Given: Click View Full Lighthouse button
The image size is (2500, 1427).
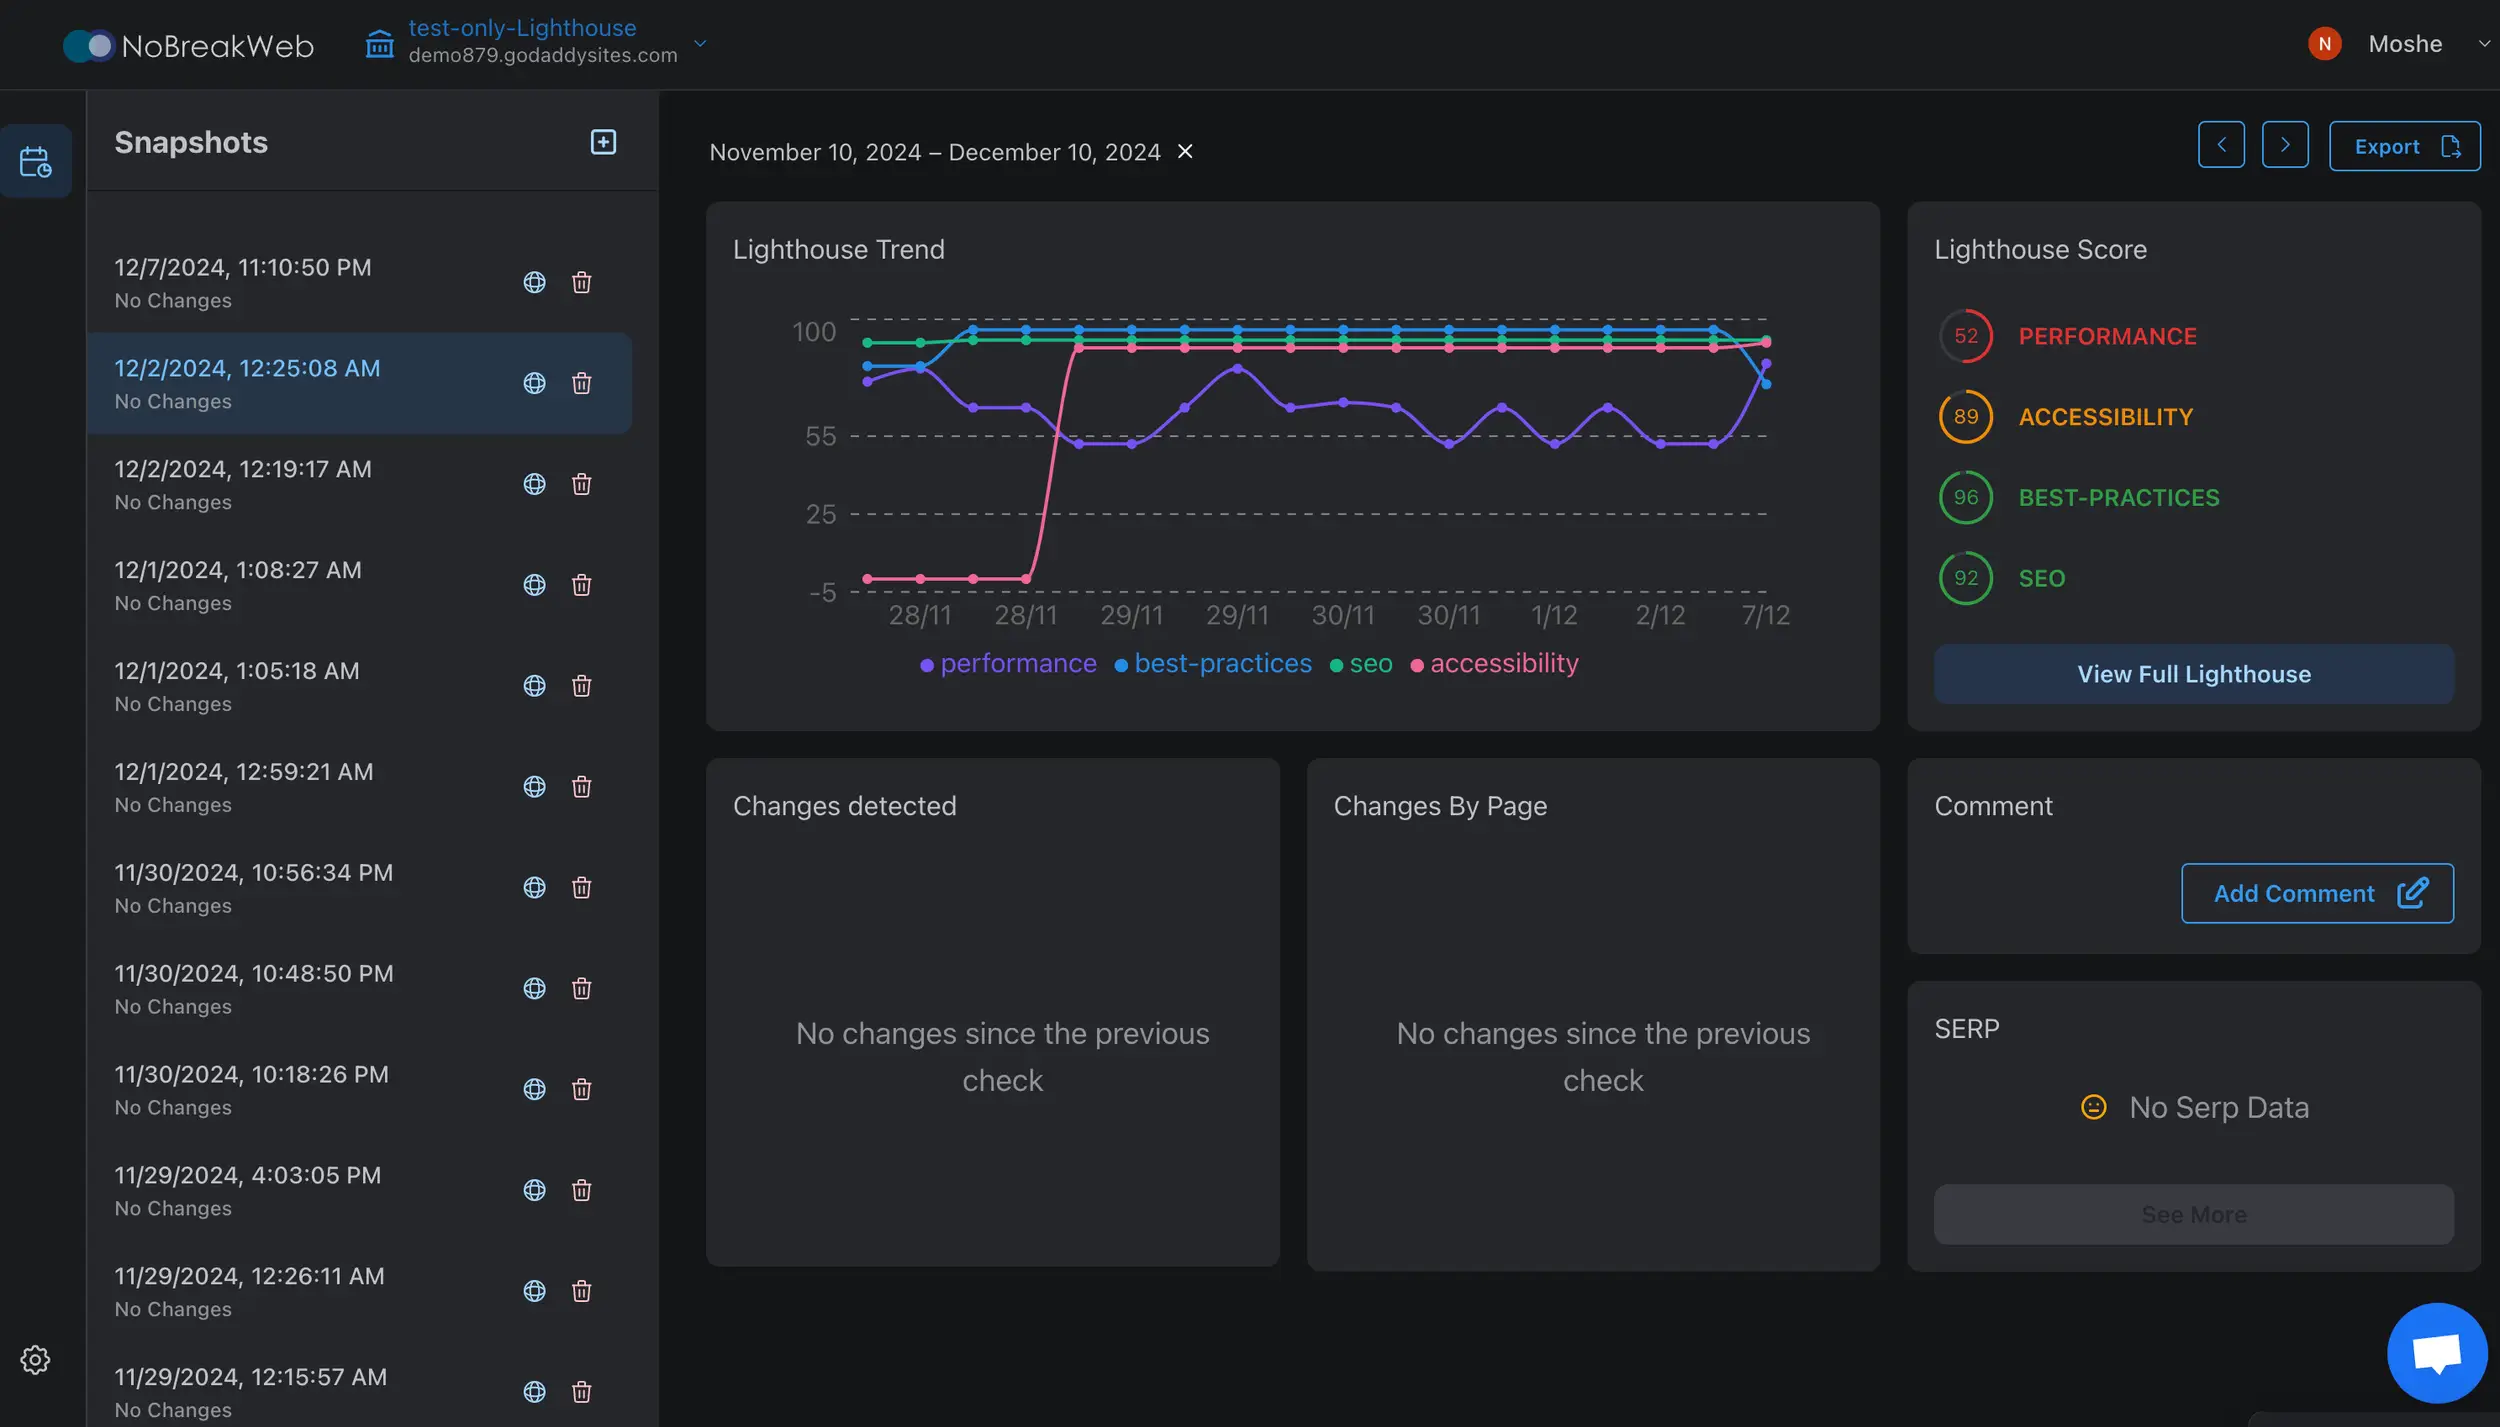Looking at the screenshot, I should pyautogui.click(x=2193, y=674).
